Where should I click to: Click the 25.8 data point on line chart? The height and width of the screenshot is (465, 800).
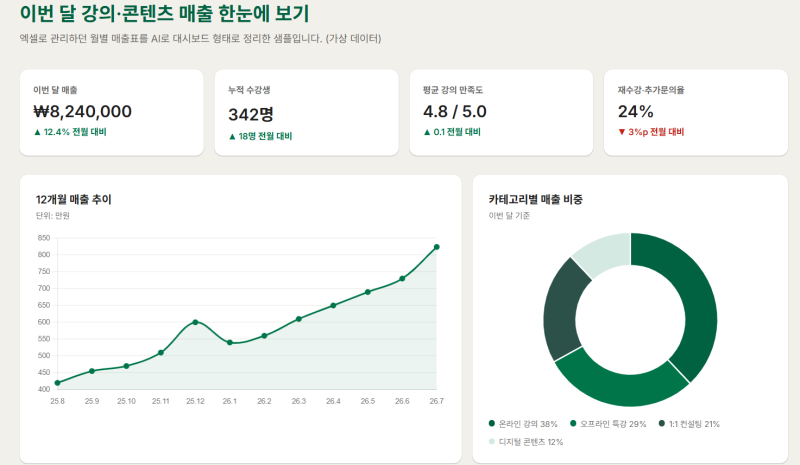58,383
